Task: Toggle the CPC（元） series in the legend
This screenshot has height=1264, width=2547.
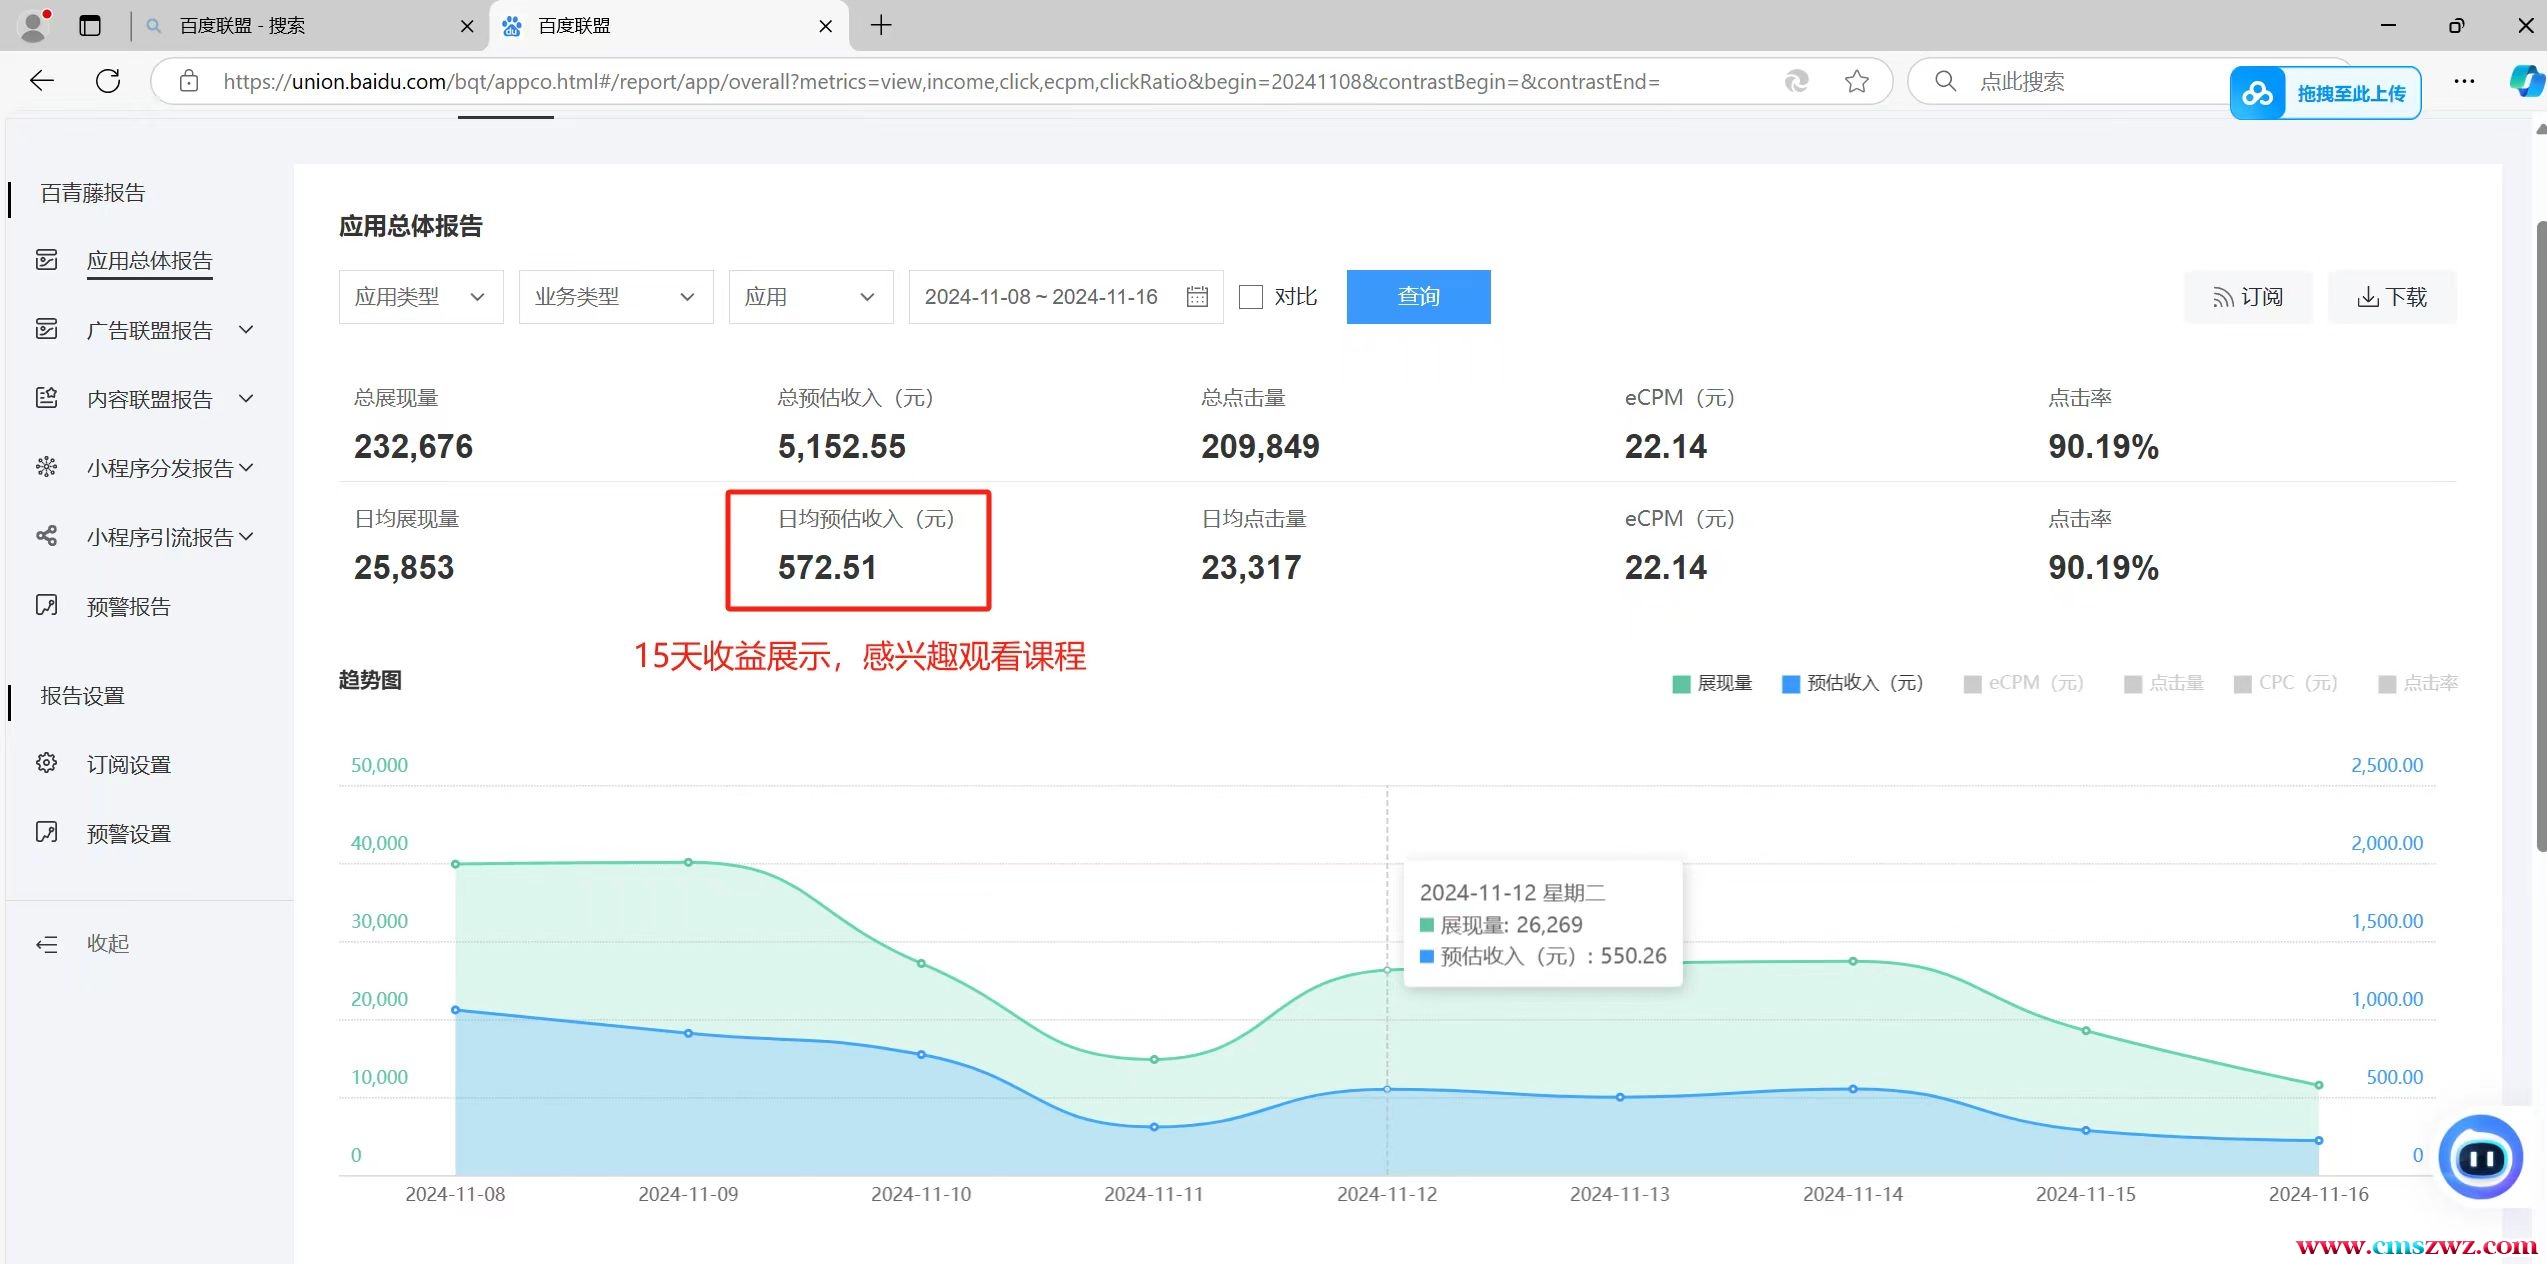Action: click(x=2286, y=684)
